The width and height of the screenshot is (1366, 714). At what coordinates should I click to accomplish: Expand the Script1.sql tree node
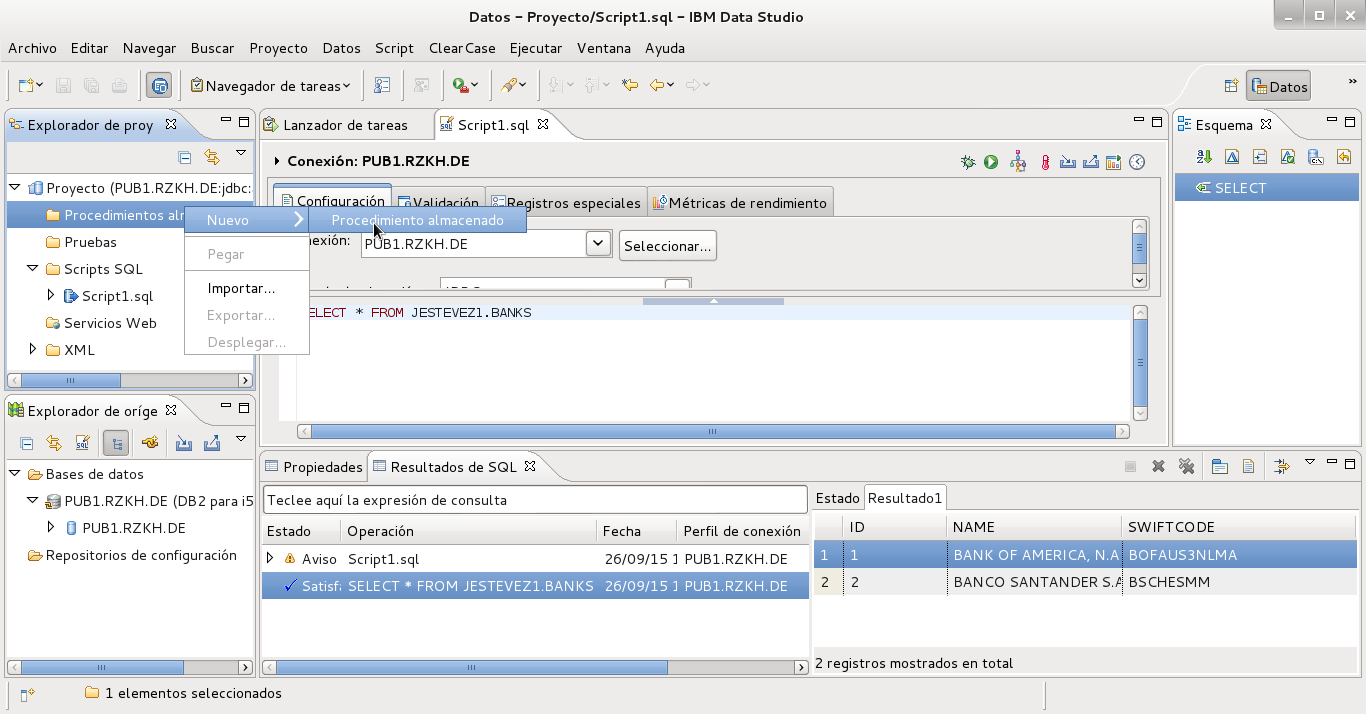click(x=52, y=295)
